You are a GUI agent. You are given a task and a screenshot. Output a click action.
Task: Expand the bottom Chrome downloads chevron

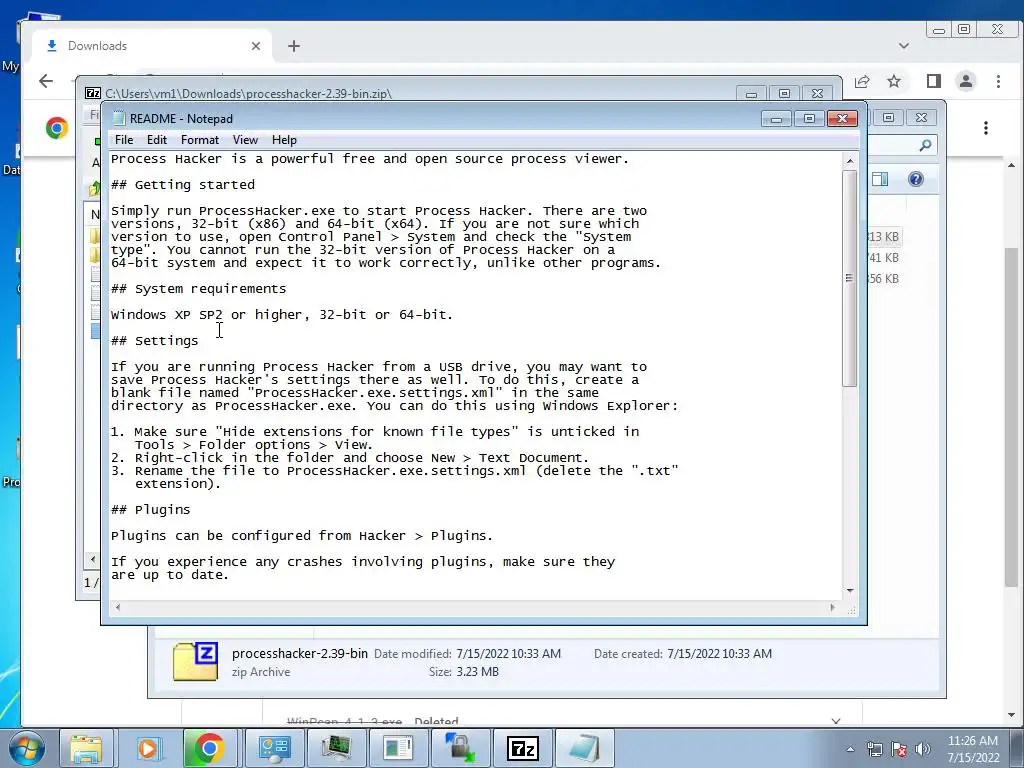coord(836,721)
